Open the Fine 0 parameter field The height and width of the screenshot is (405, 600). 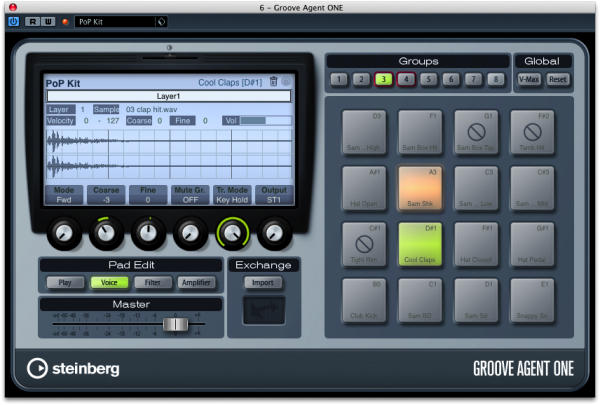tap(148, 195)
